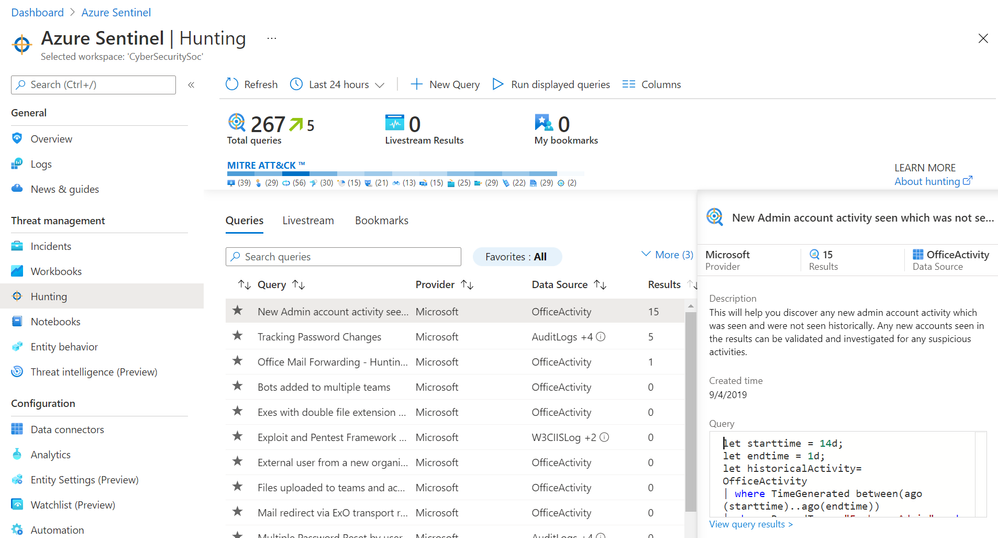
Task: Toggle favorite star for Exploit and Pentest Framework
Action: (237, 437)
